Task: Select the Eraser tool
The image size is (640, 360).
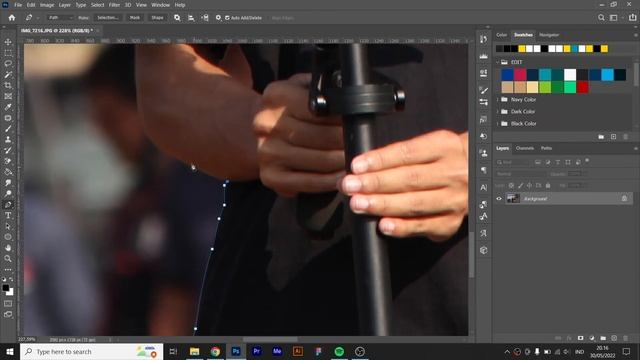Action: tap(8, 161)
